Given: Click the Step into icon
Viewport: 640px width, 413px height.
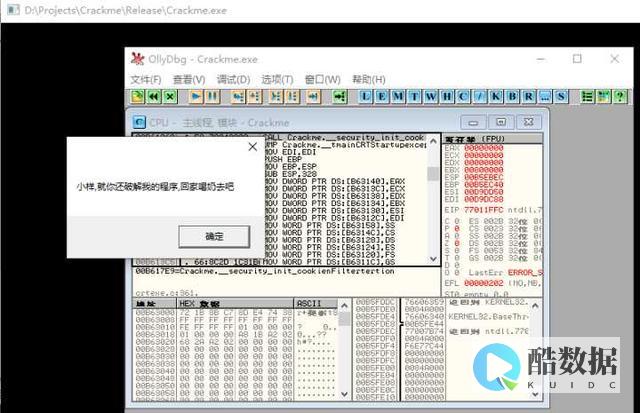Looking at the screenshot, I should pos(238,97).
